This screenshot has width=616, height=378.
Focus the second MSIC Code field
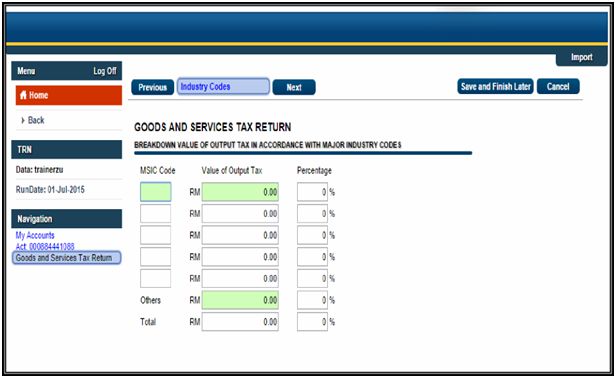click(x=156, y=213)
